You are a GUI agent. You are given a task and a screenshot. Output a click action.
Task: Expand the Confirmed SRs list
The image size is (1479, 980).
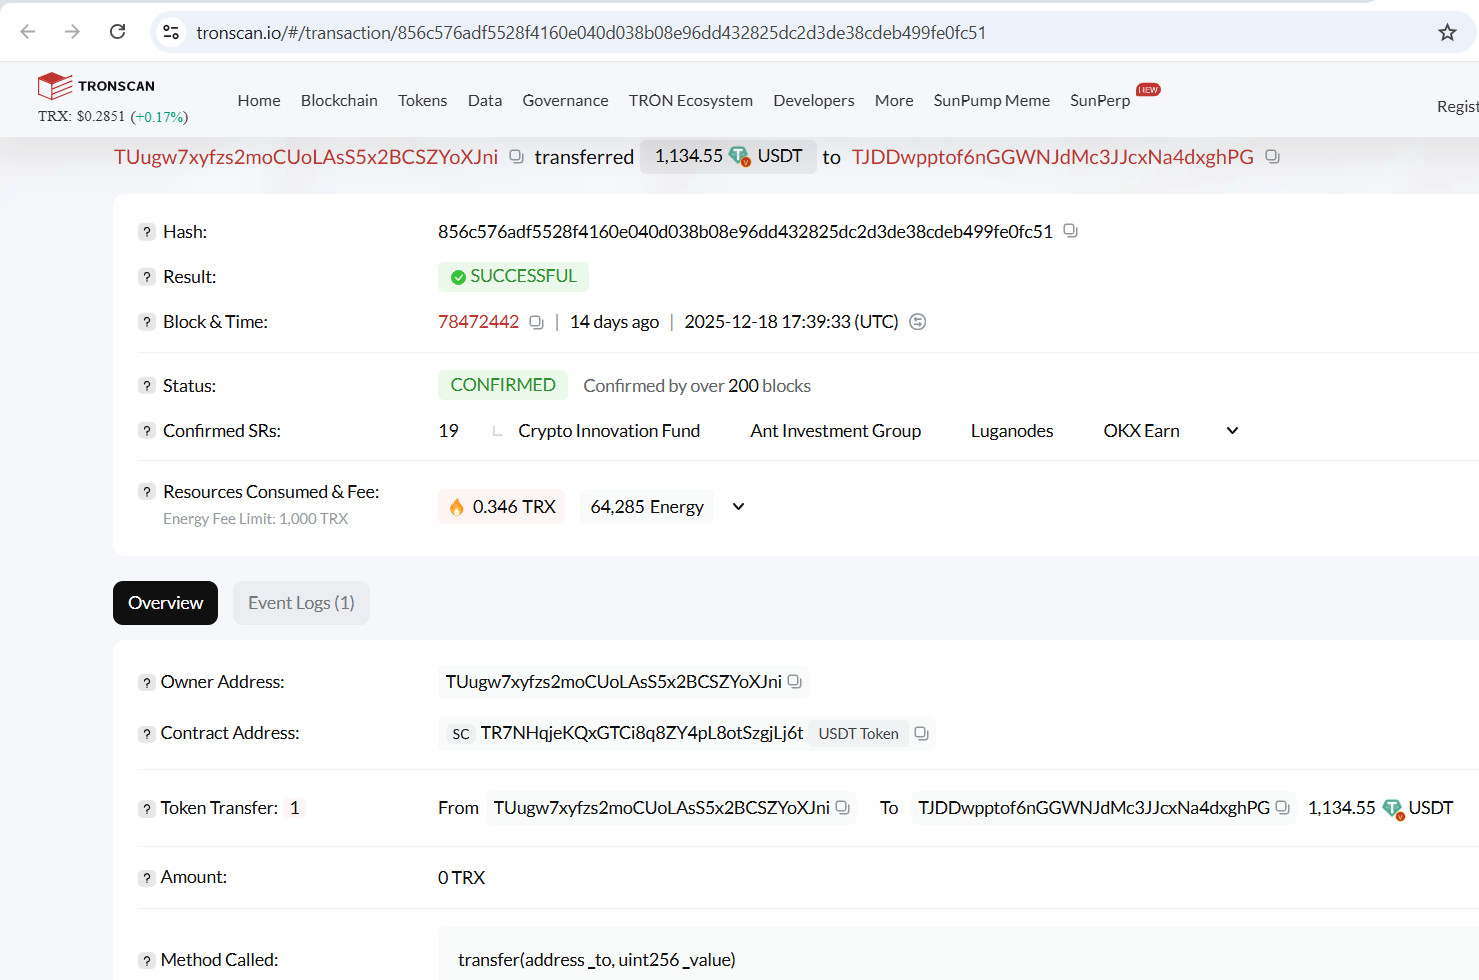coord(1232,431)
